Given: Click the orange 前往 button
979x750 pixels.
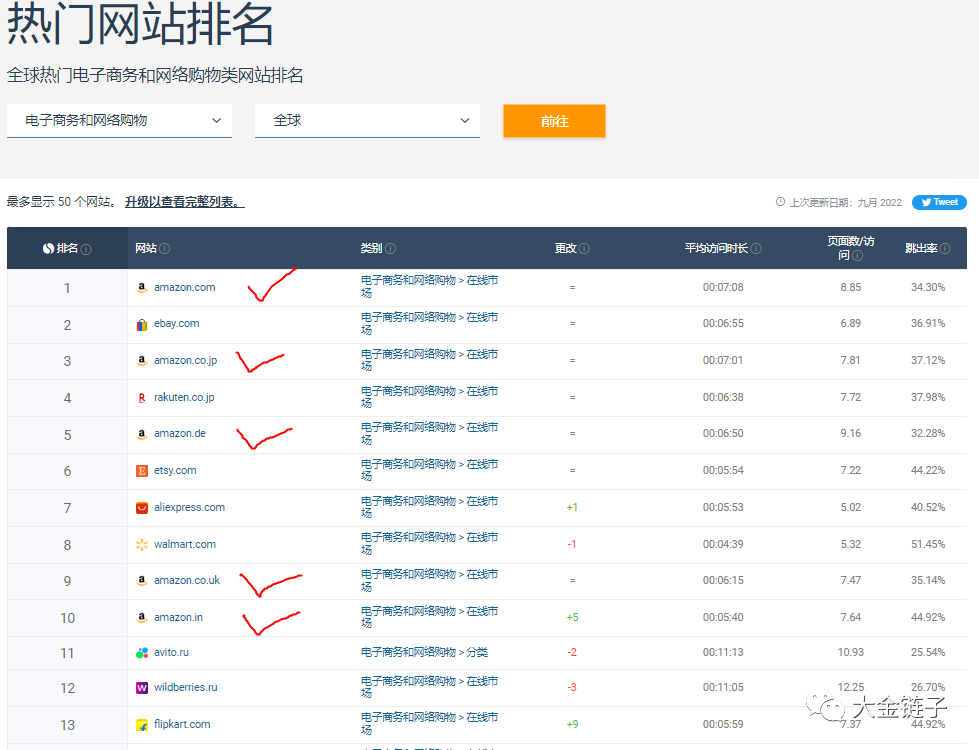Looking at the screenshot, I should 554,121.
